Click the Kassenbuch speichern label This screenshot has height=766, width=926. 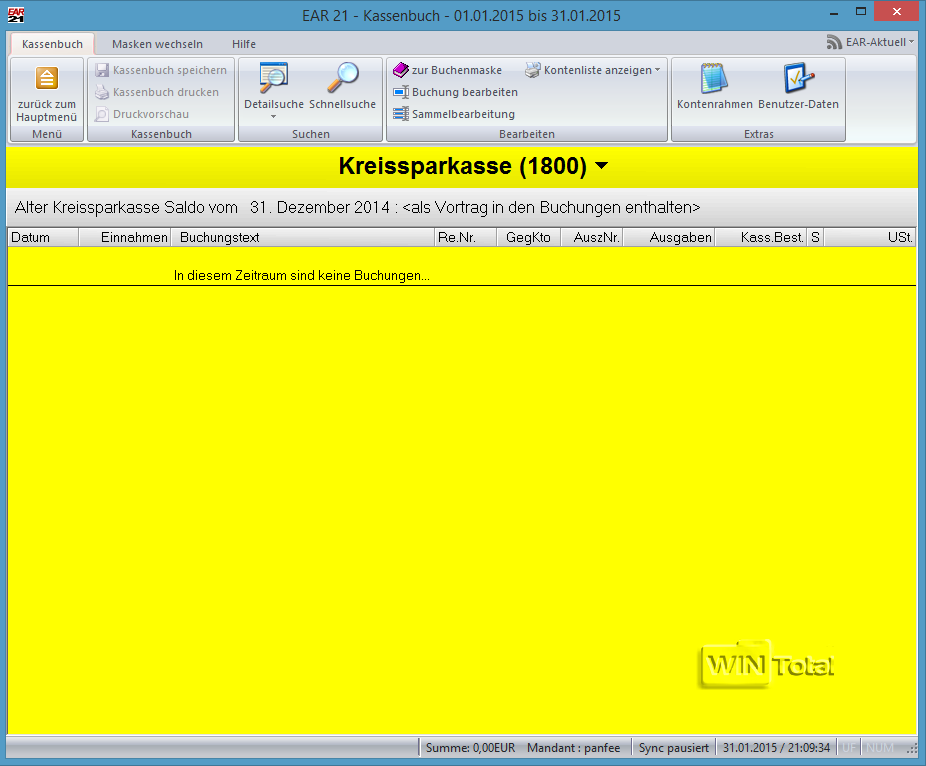coord(170,70)
